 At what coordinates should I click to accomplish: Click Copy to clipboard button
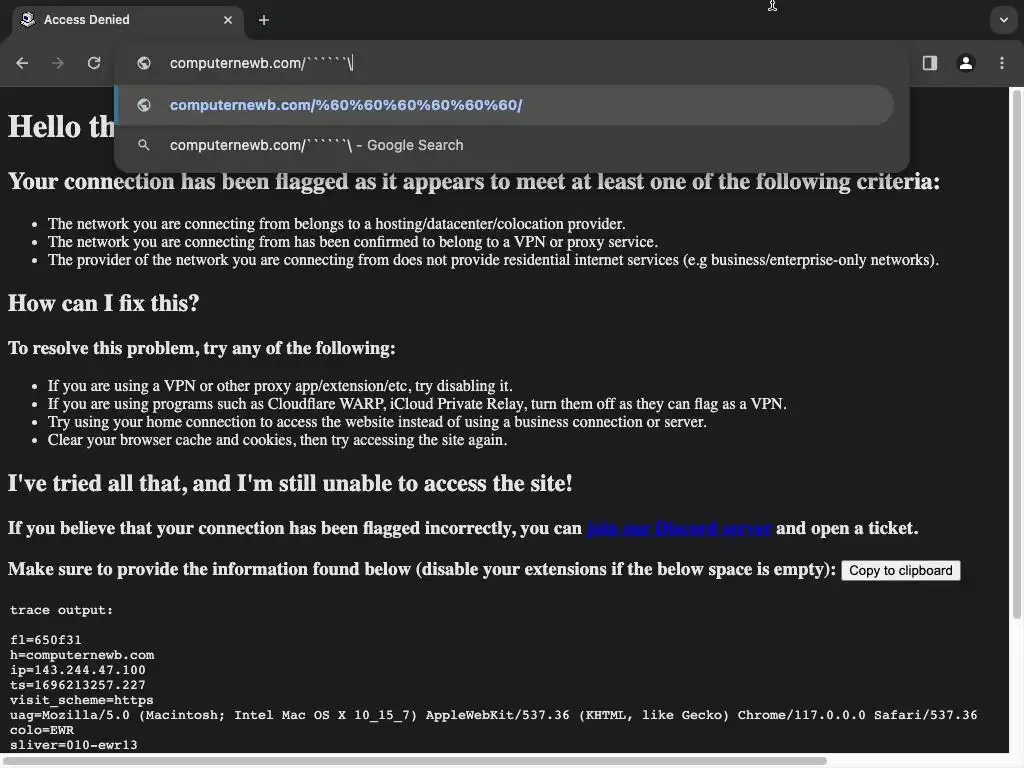coord(901,571)
